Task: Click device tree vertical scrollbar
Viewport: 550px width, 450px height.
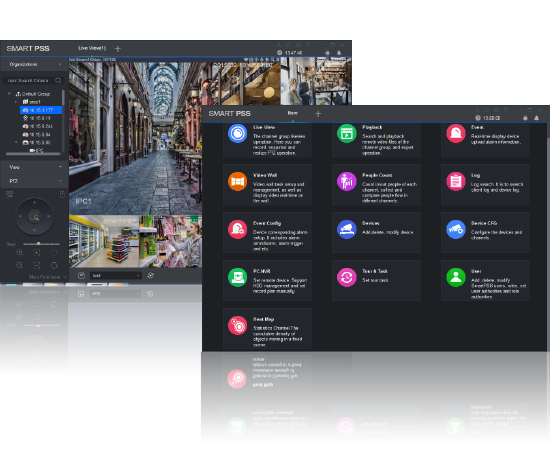Action: point(63,98)
